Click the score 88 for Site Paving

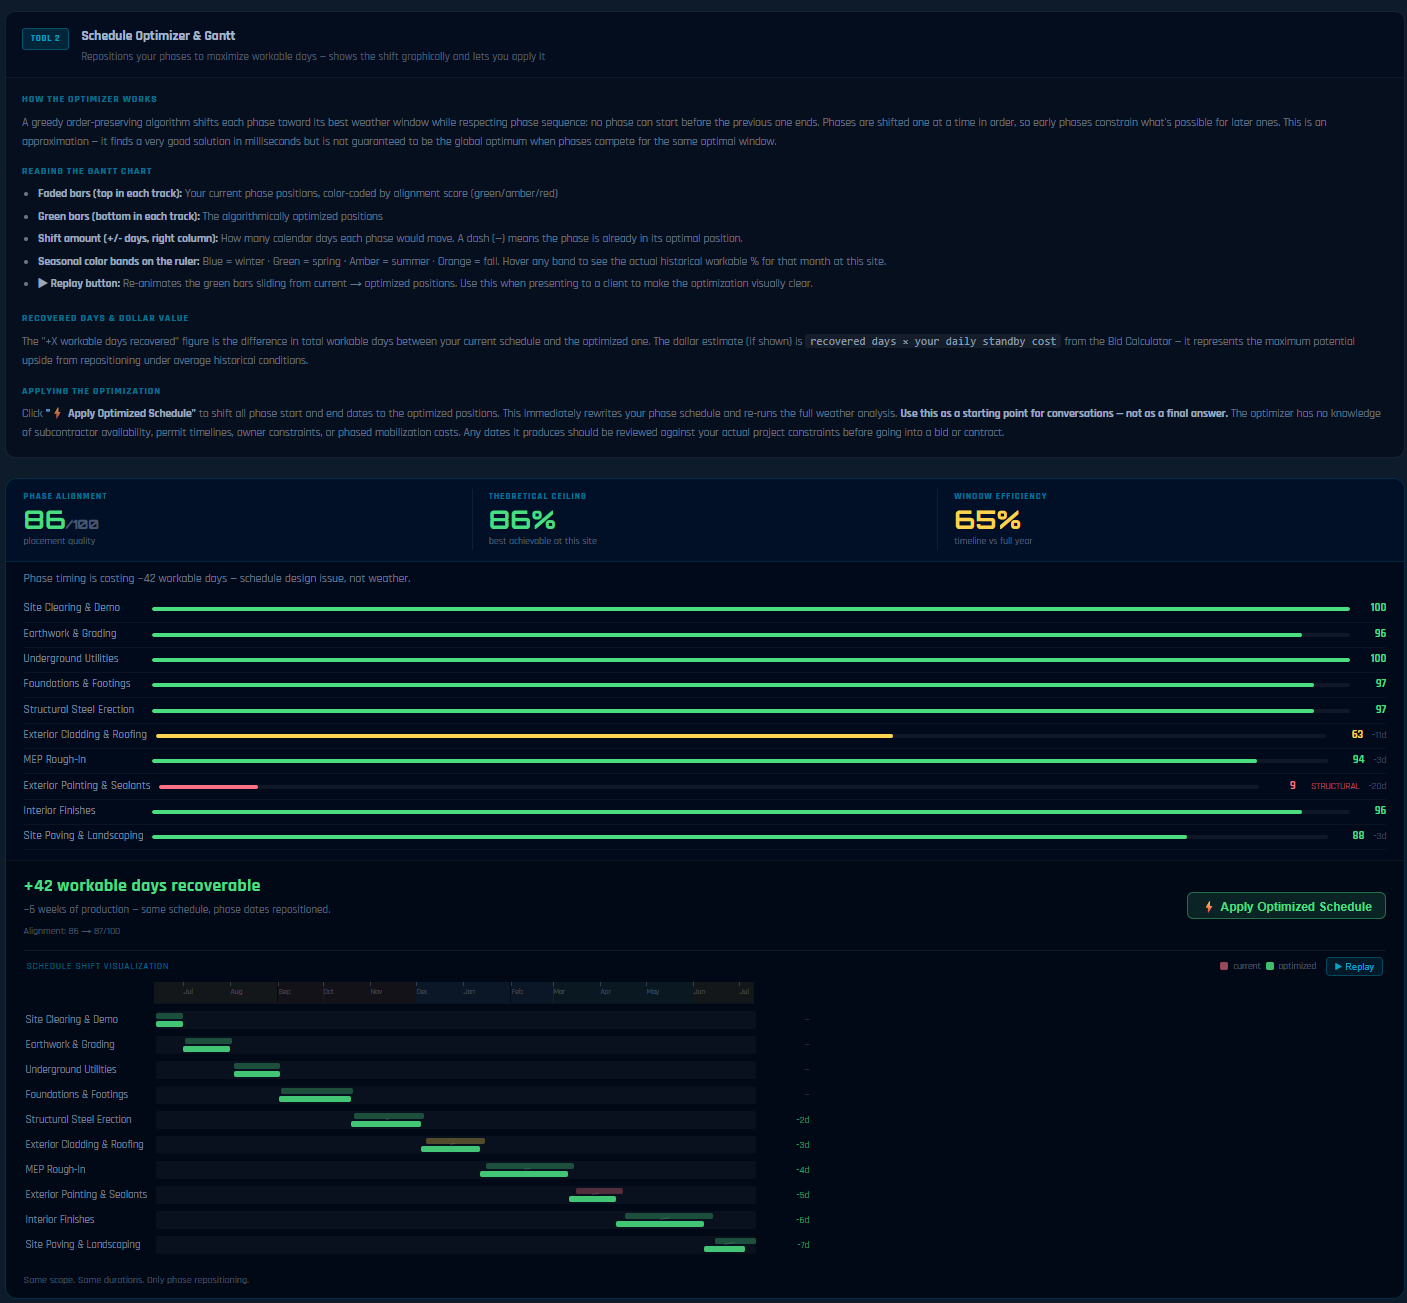(1358, 835)
